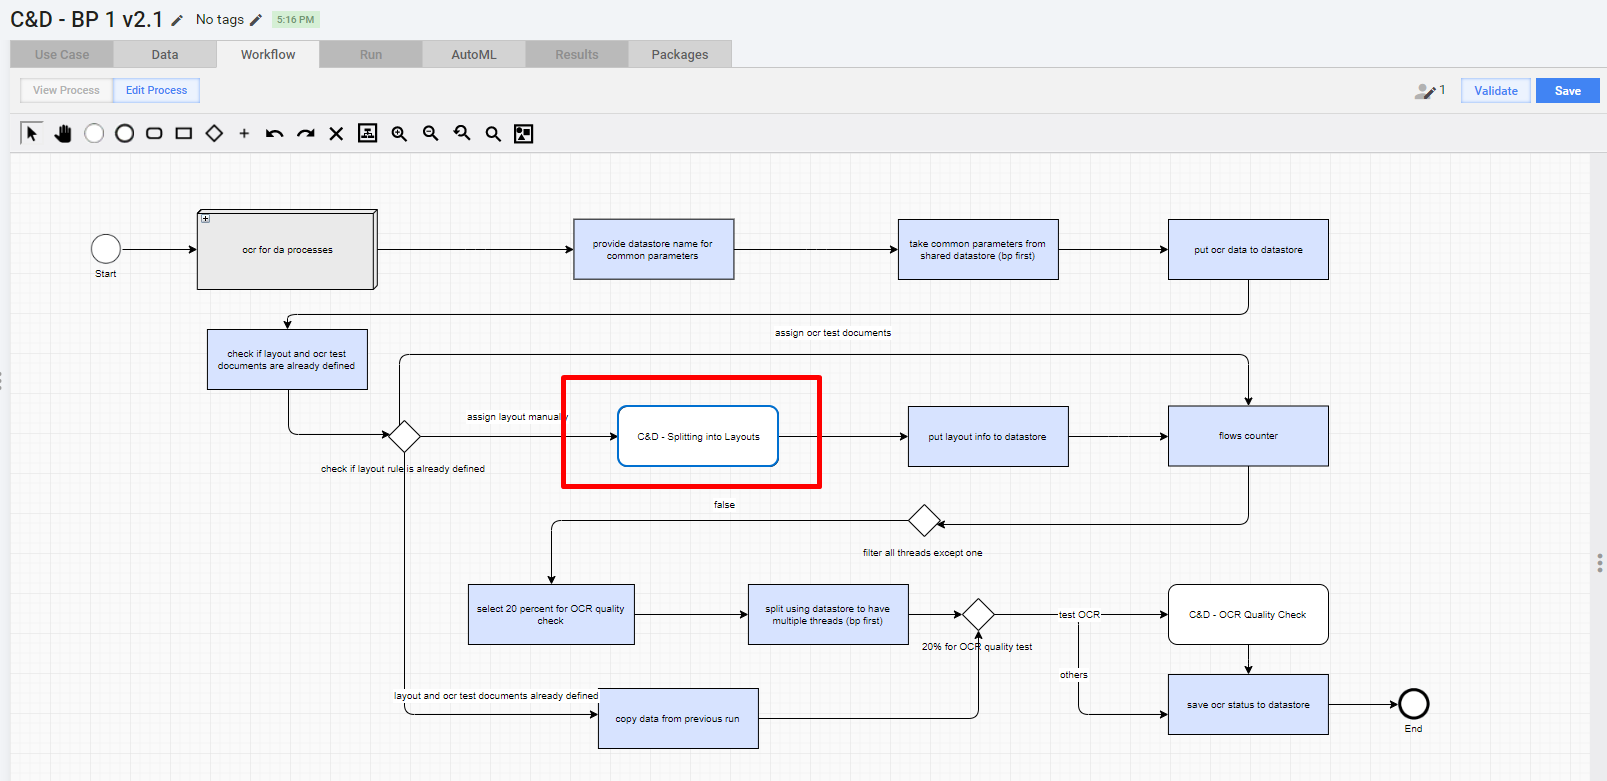The width and height of the screenshot is (1607, 781).
Task: Open the Data tab
Action: [x=165, y=54]
